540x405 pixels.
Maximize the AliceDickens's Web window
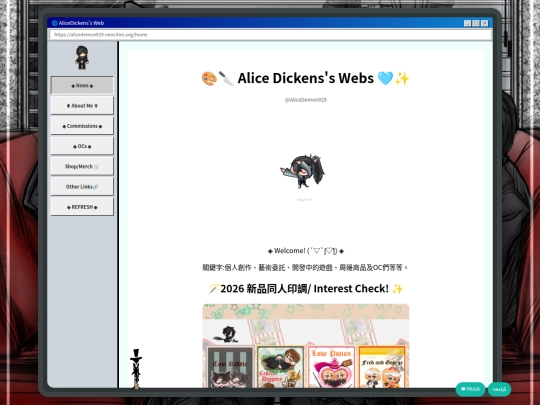point(476,23)
